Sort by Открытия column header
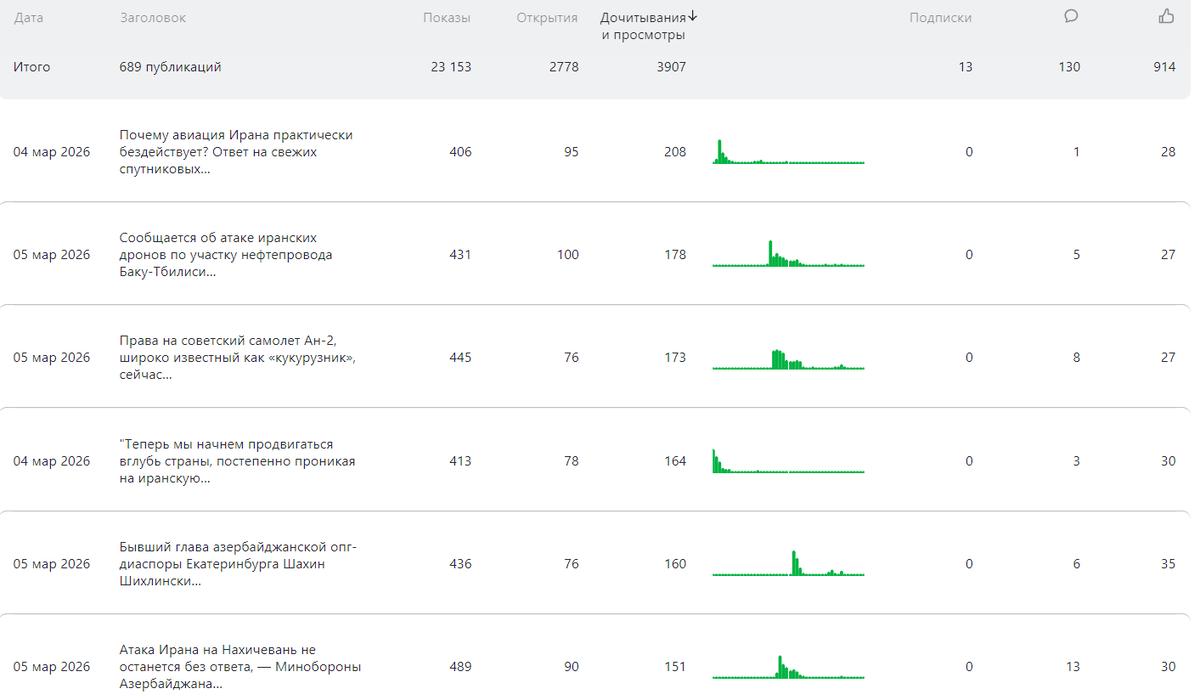The width and height of the screenshot is (1200, 700). (x=547, y=18)
